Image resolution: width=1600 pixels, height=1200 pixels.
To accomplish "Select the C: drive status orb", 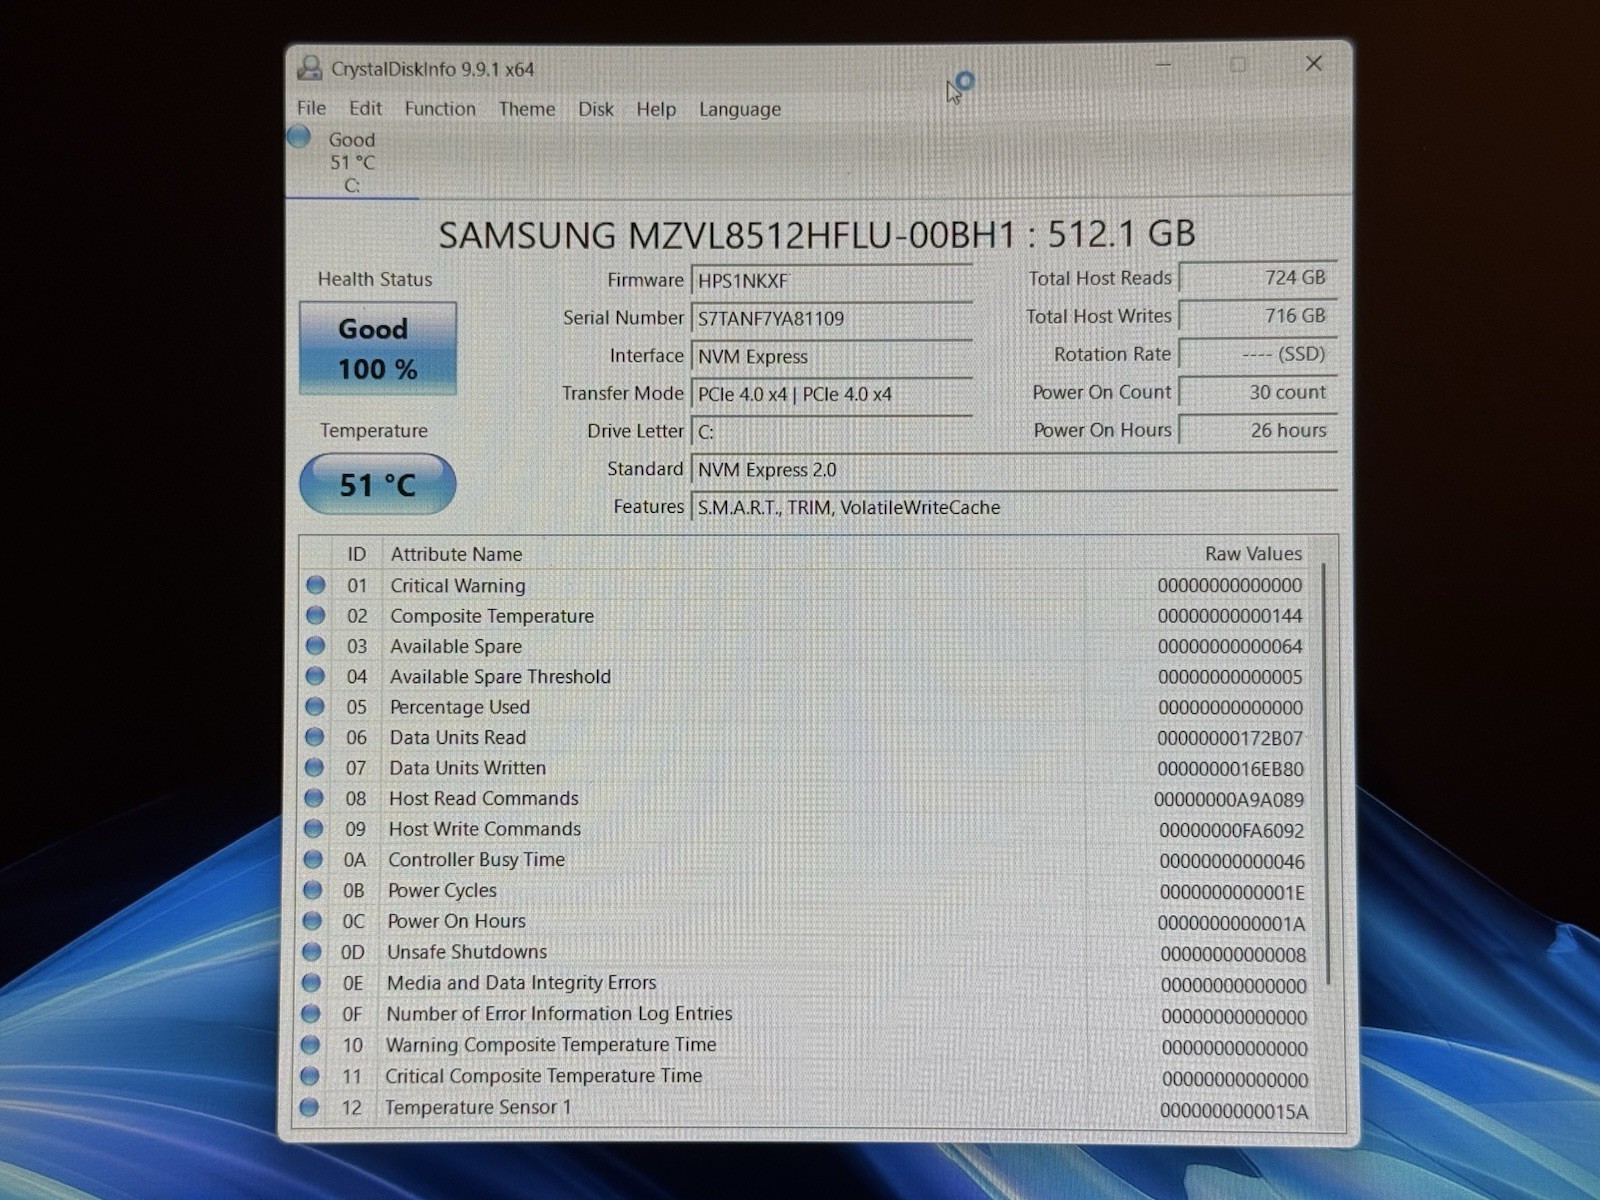I will click(x=299, y=137).
